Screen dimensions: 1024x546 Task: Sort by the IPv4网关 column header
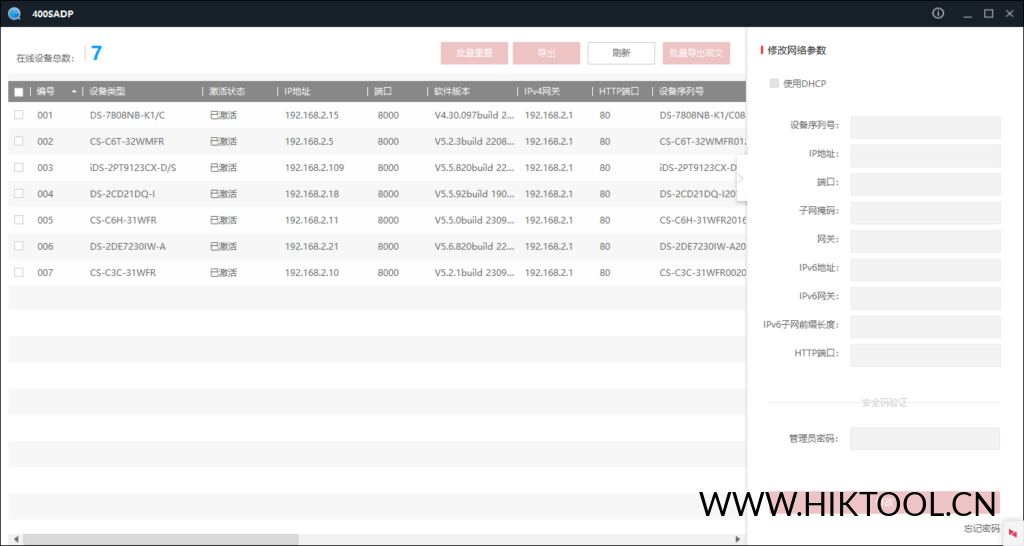[541, 91]
